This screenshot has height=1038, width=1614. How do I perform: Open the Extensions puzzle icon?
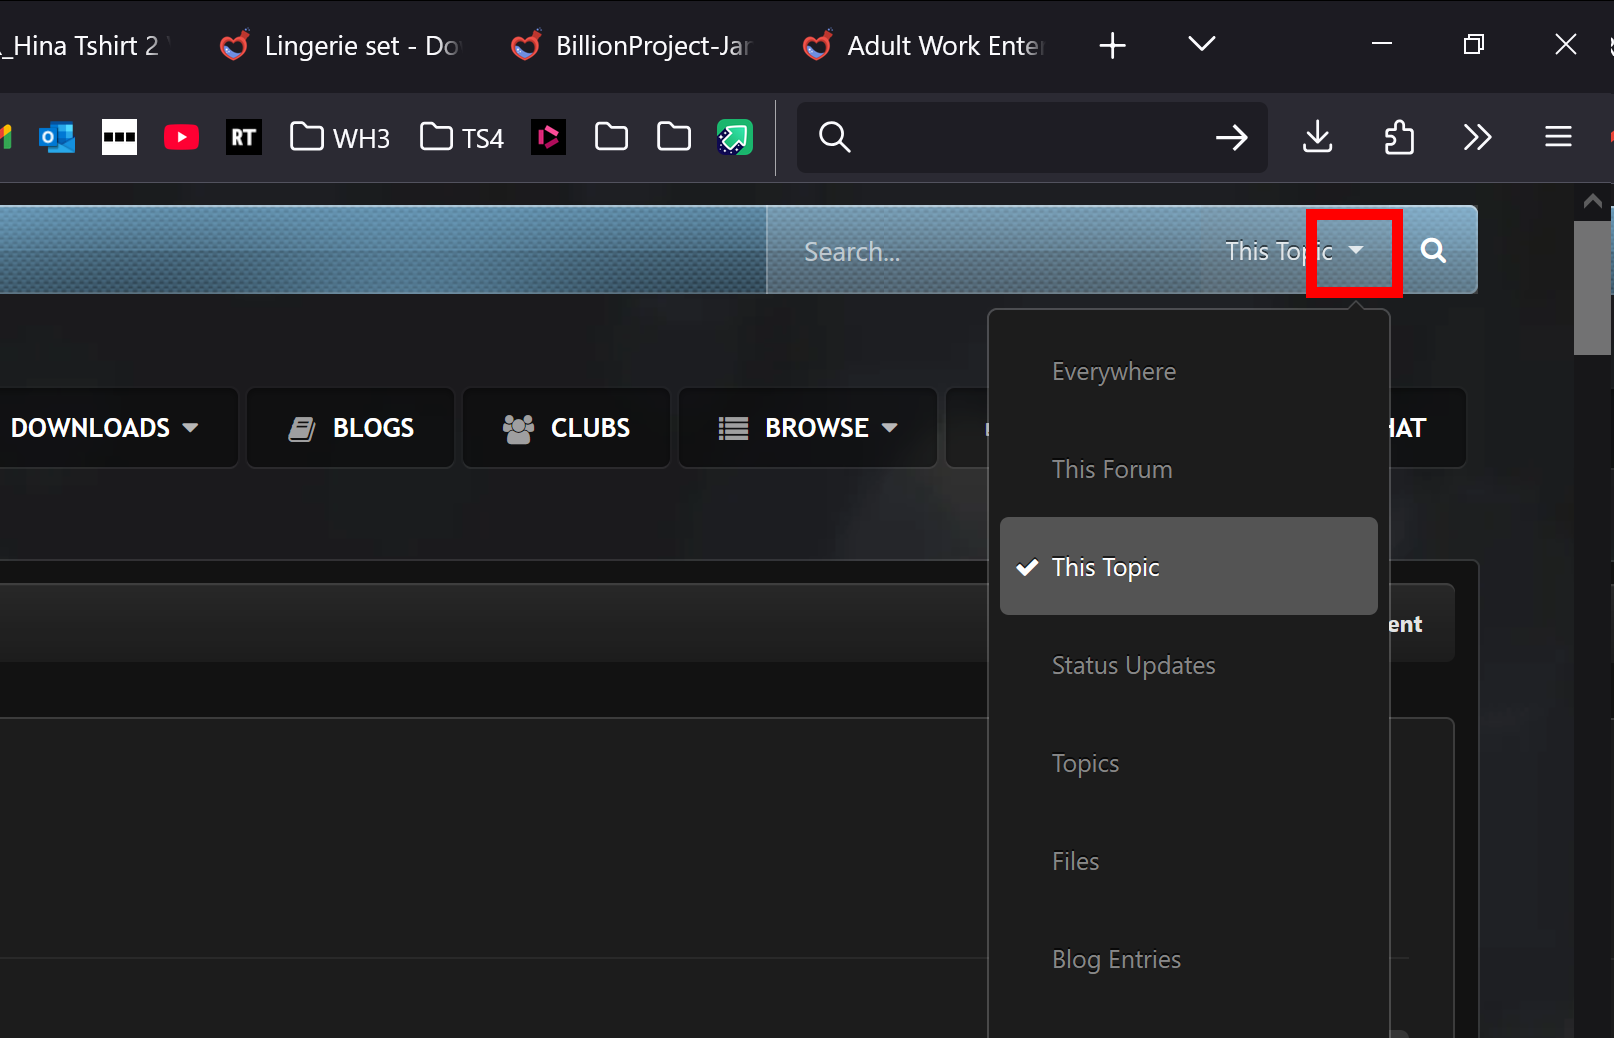tap(1398, 137)
